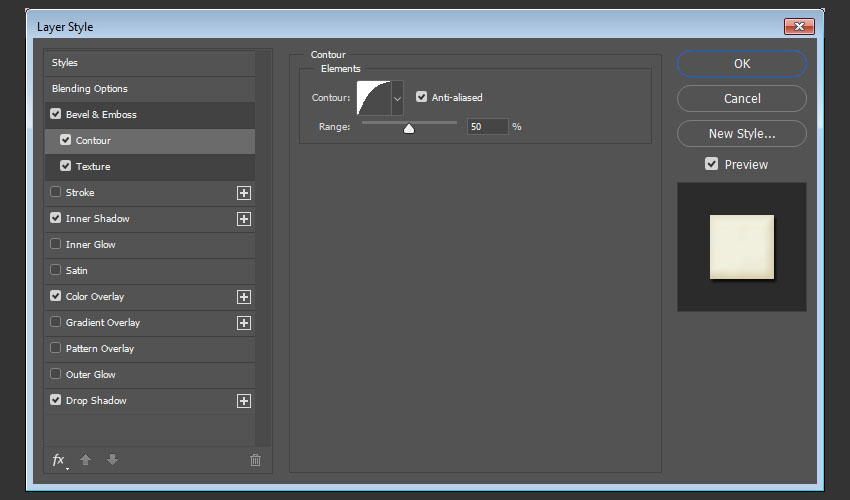This screenshot has height=500, width=850.
Task: Select the Styles entry in list
Action: pos(65,63)
